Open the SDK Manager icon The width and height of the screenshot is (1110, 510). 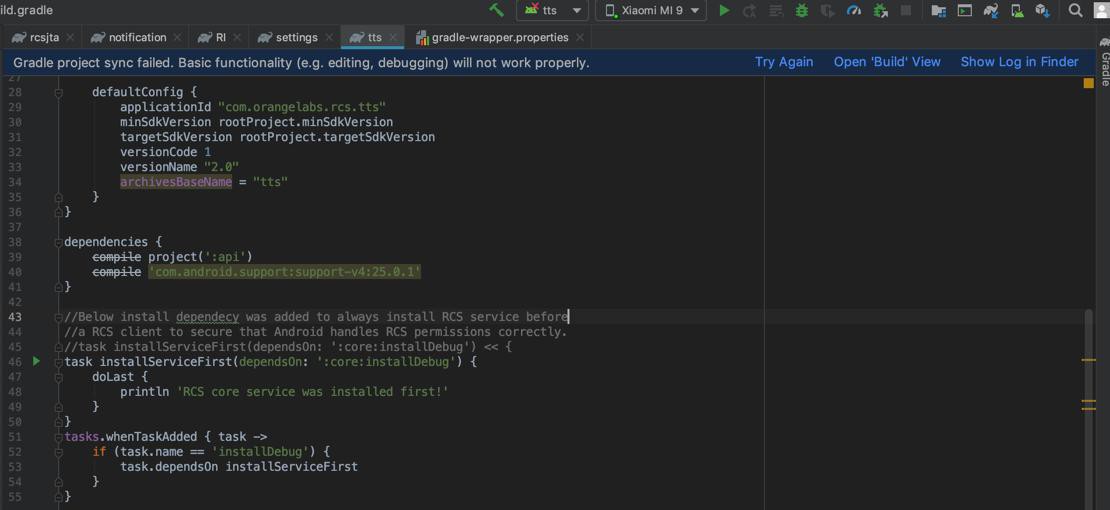click(1042, 10)
